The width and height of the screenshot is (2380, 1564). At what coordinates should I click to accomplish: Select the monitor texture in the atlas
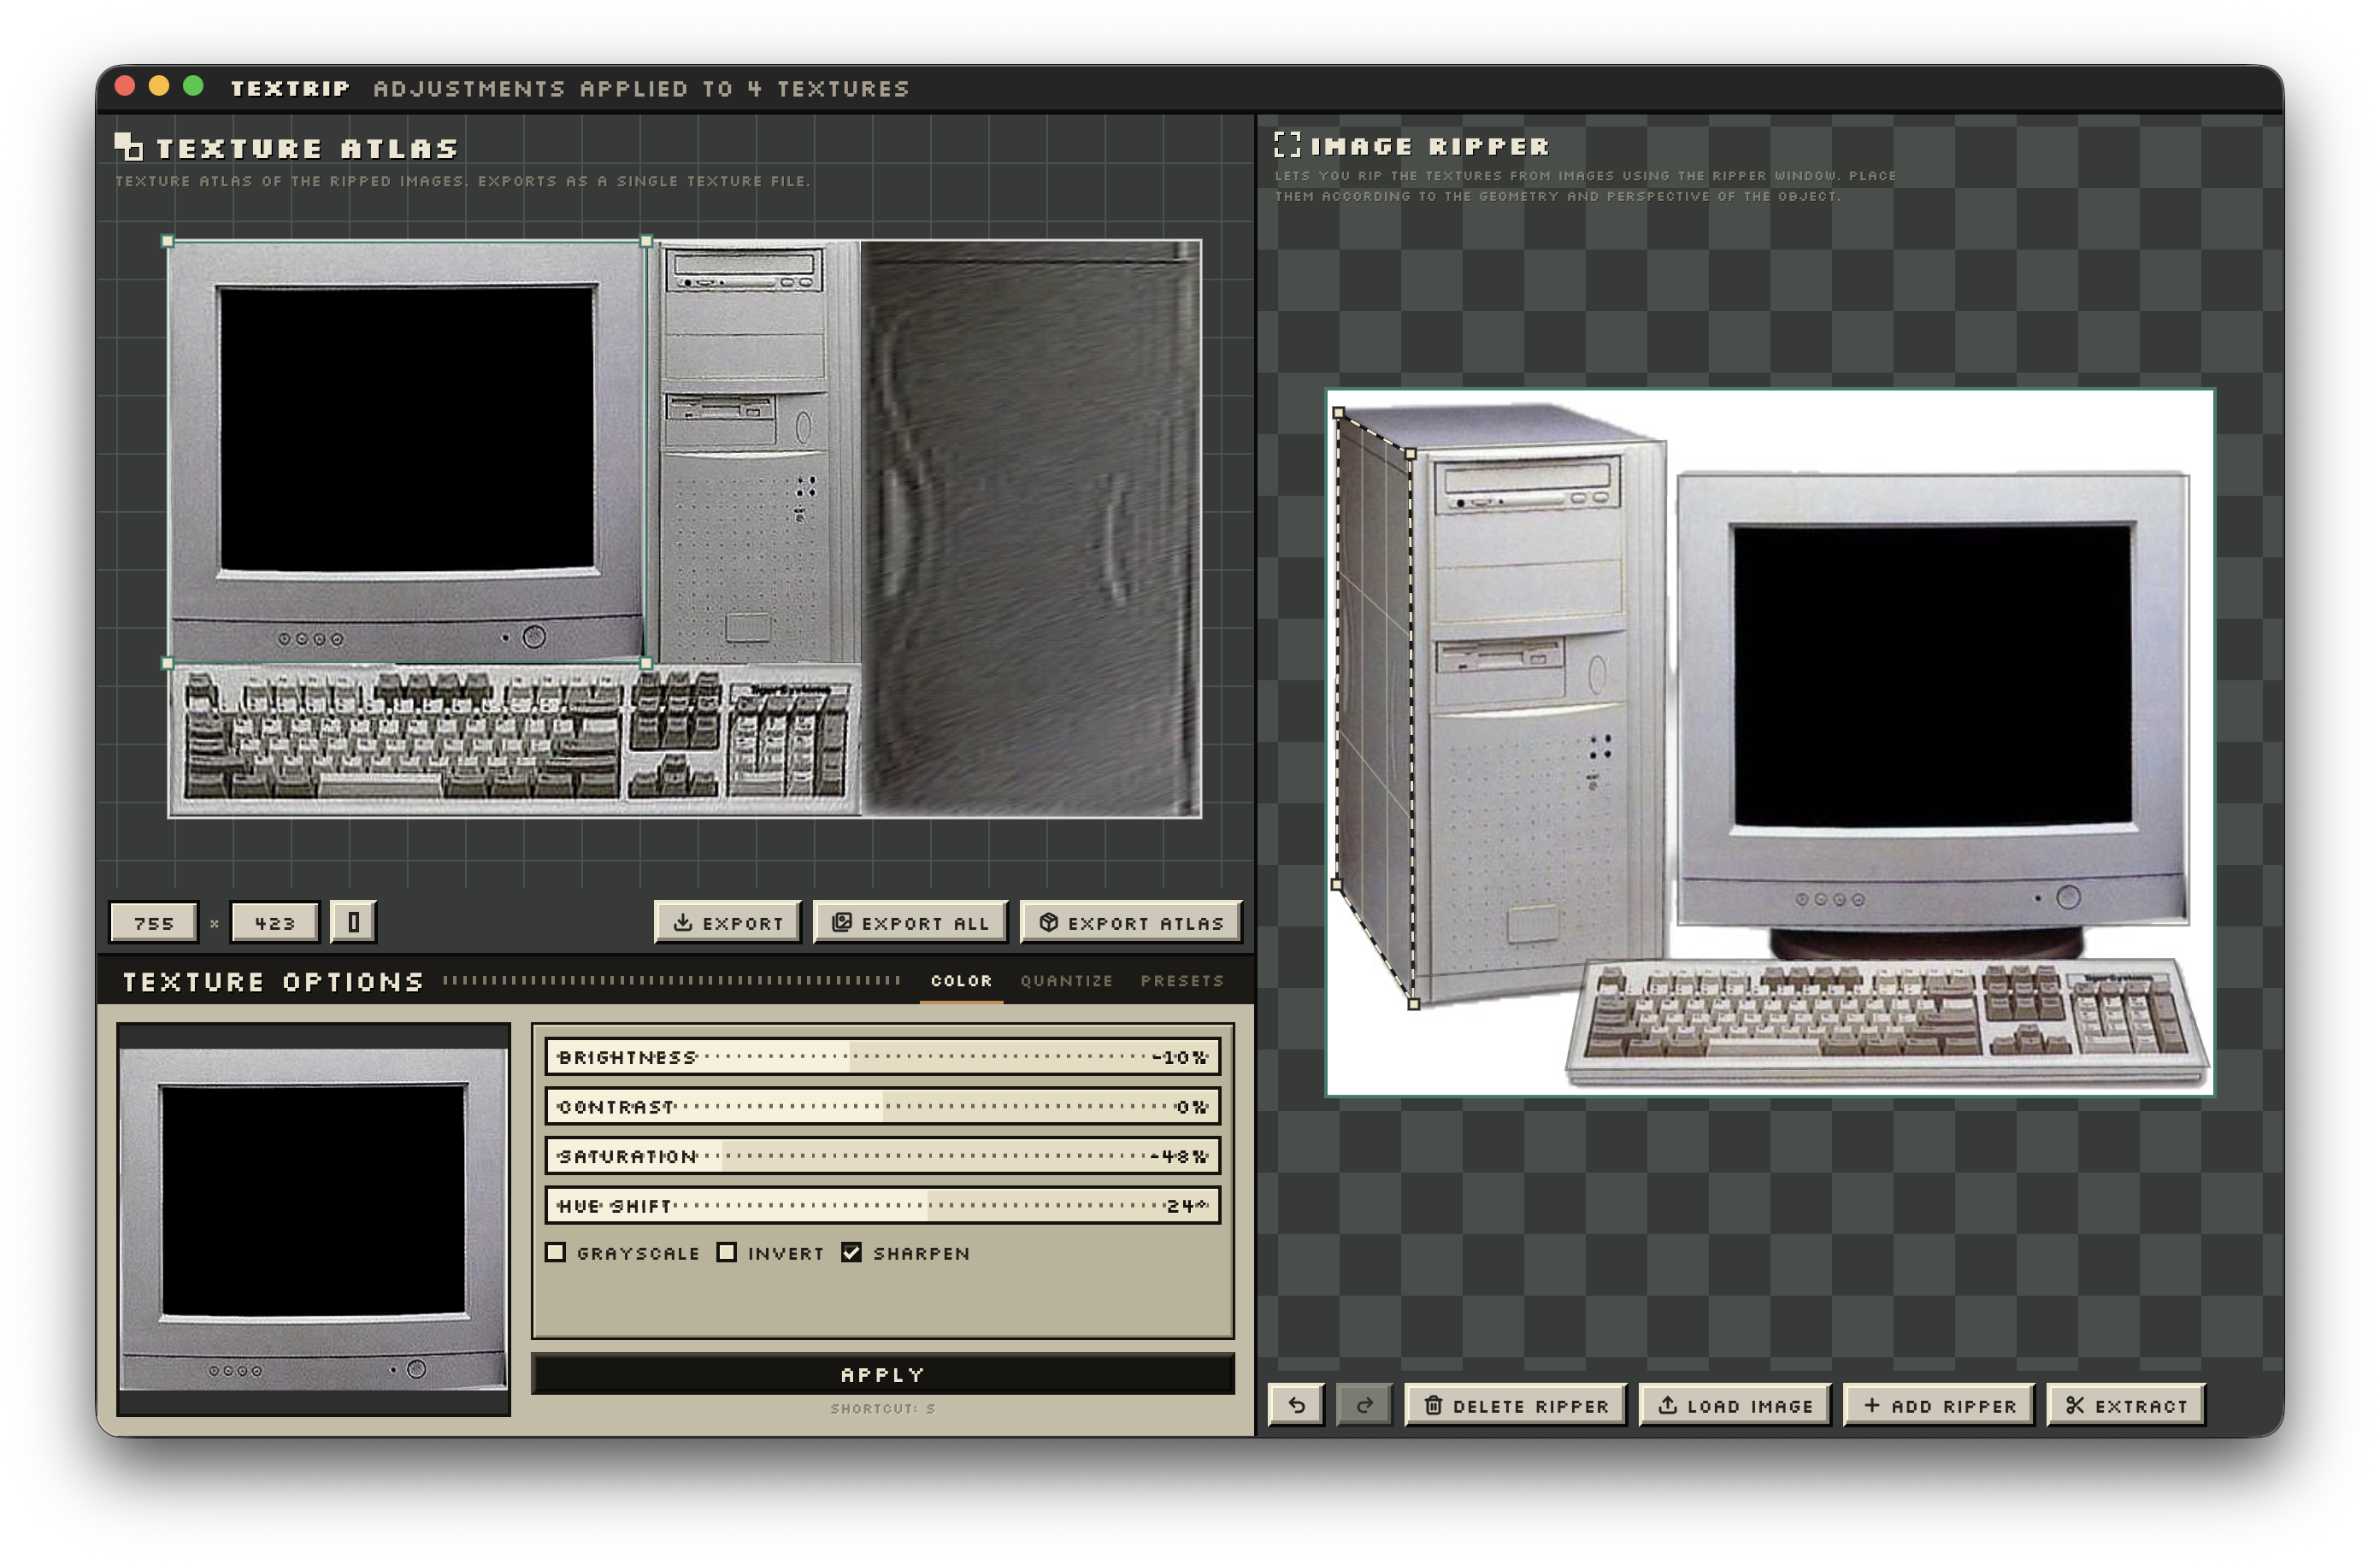[406, 451]
